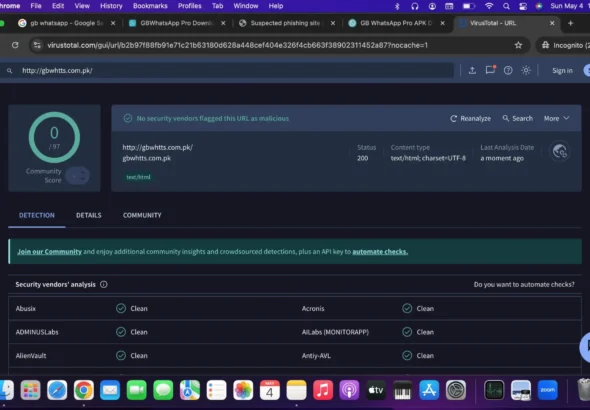Open the automate checks link in banner
This screenshot has width=590, height=410.
coord(380,252)
